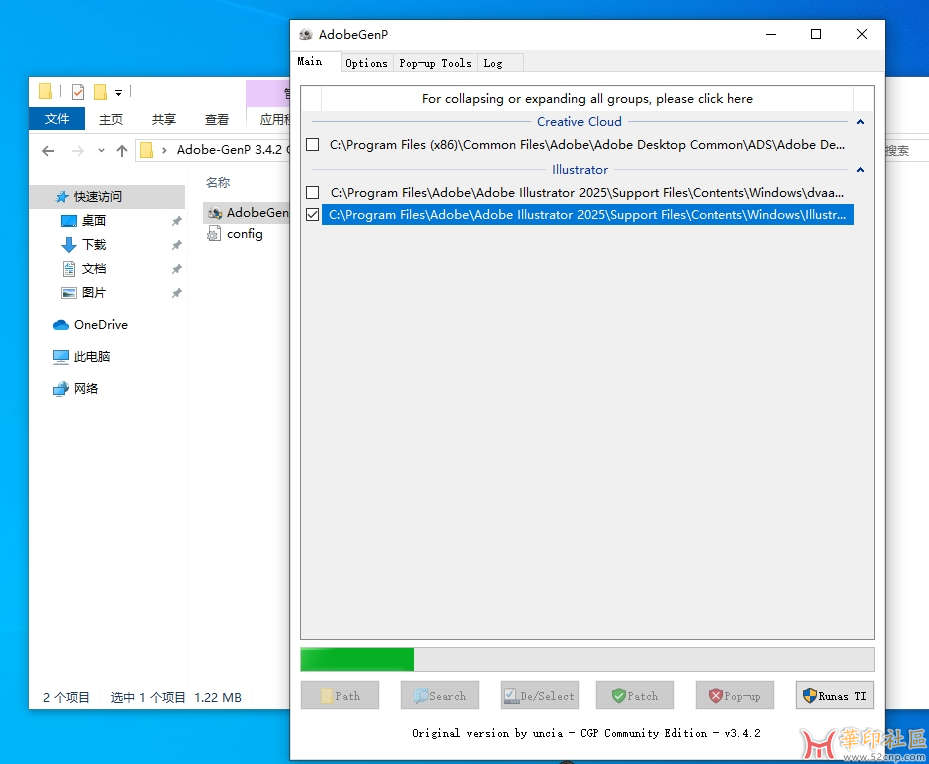Image resolution: width=929 pixels, height=764 pixels.
Task: Maximize the AdobeGenP window
Action: tap(816, 34)
